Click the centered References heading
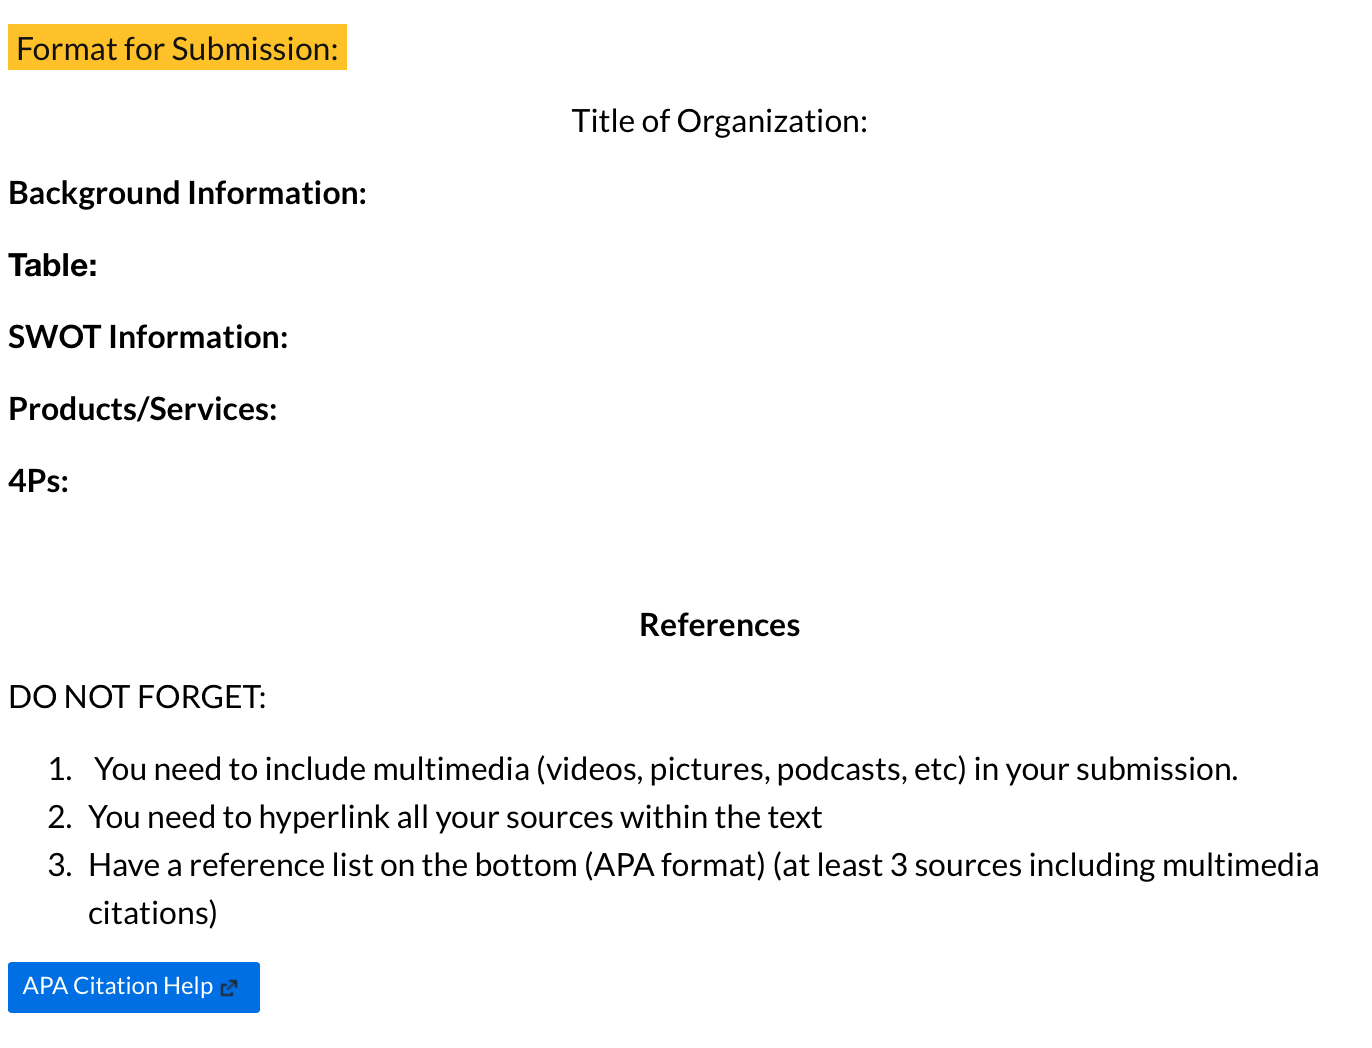The width and height of the screenshot is (1372, 1048). coord(719,625)
